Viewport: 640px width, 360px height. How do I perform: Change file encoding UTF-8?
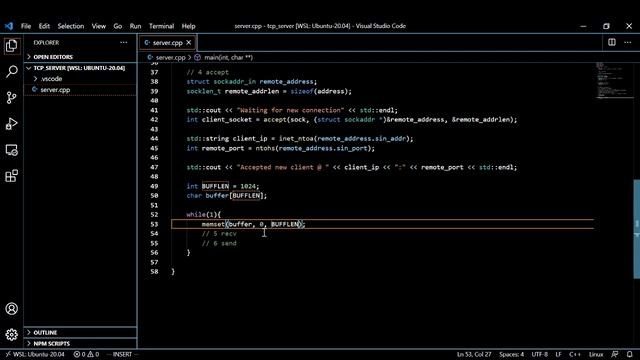(x=540, y=354)
